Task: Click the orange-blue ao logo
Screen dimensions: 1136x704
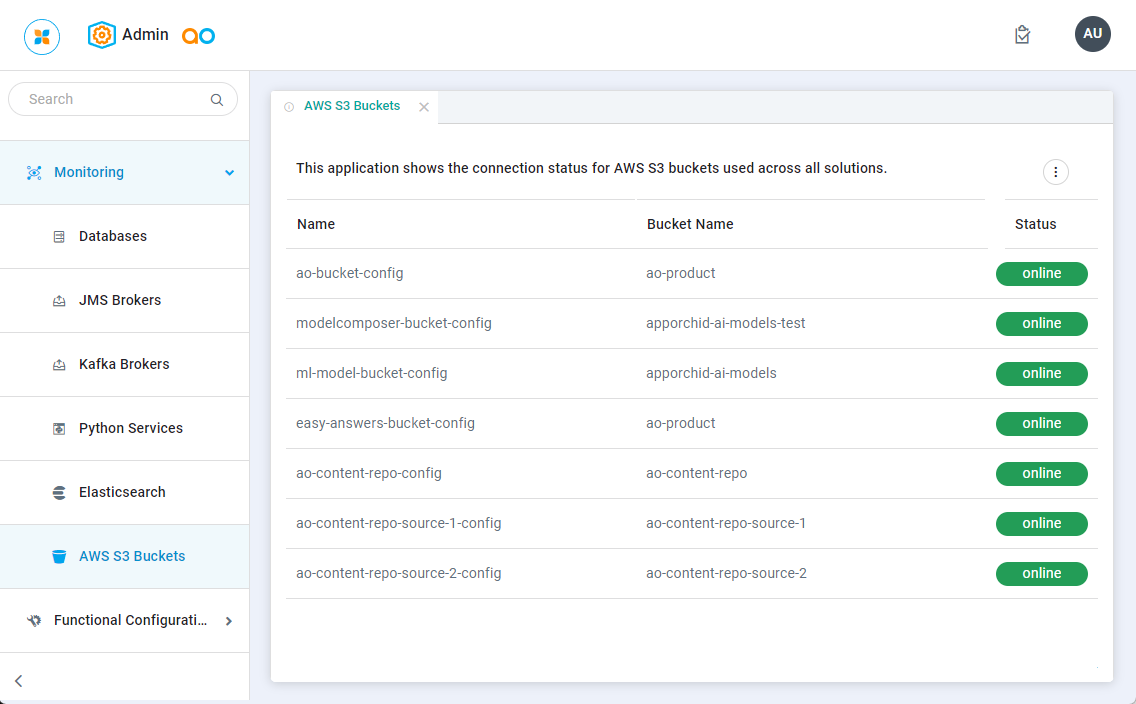Action: (198, 36)
